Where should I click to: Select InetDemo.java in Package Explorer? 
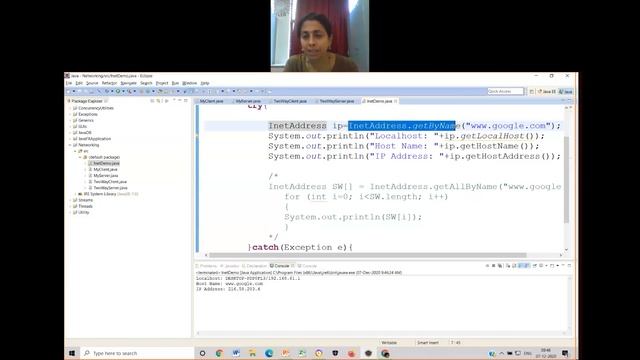pyautogui.click(x=106, y=163)
